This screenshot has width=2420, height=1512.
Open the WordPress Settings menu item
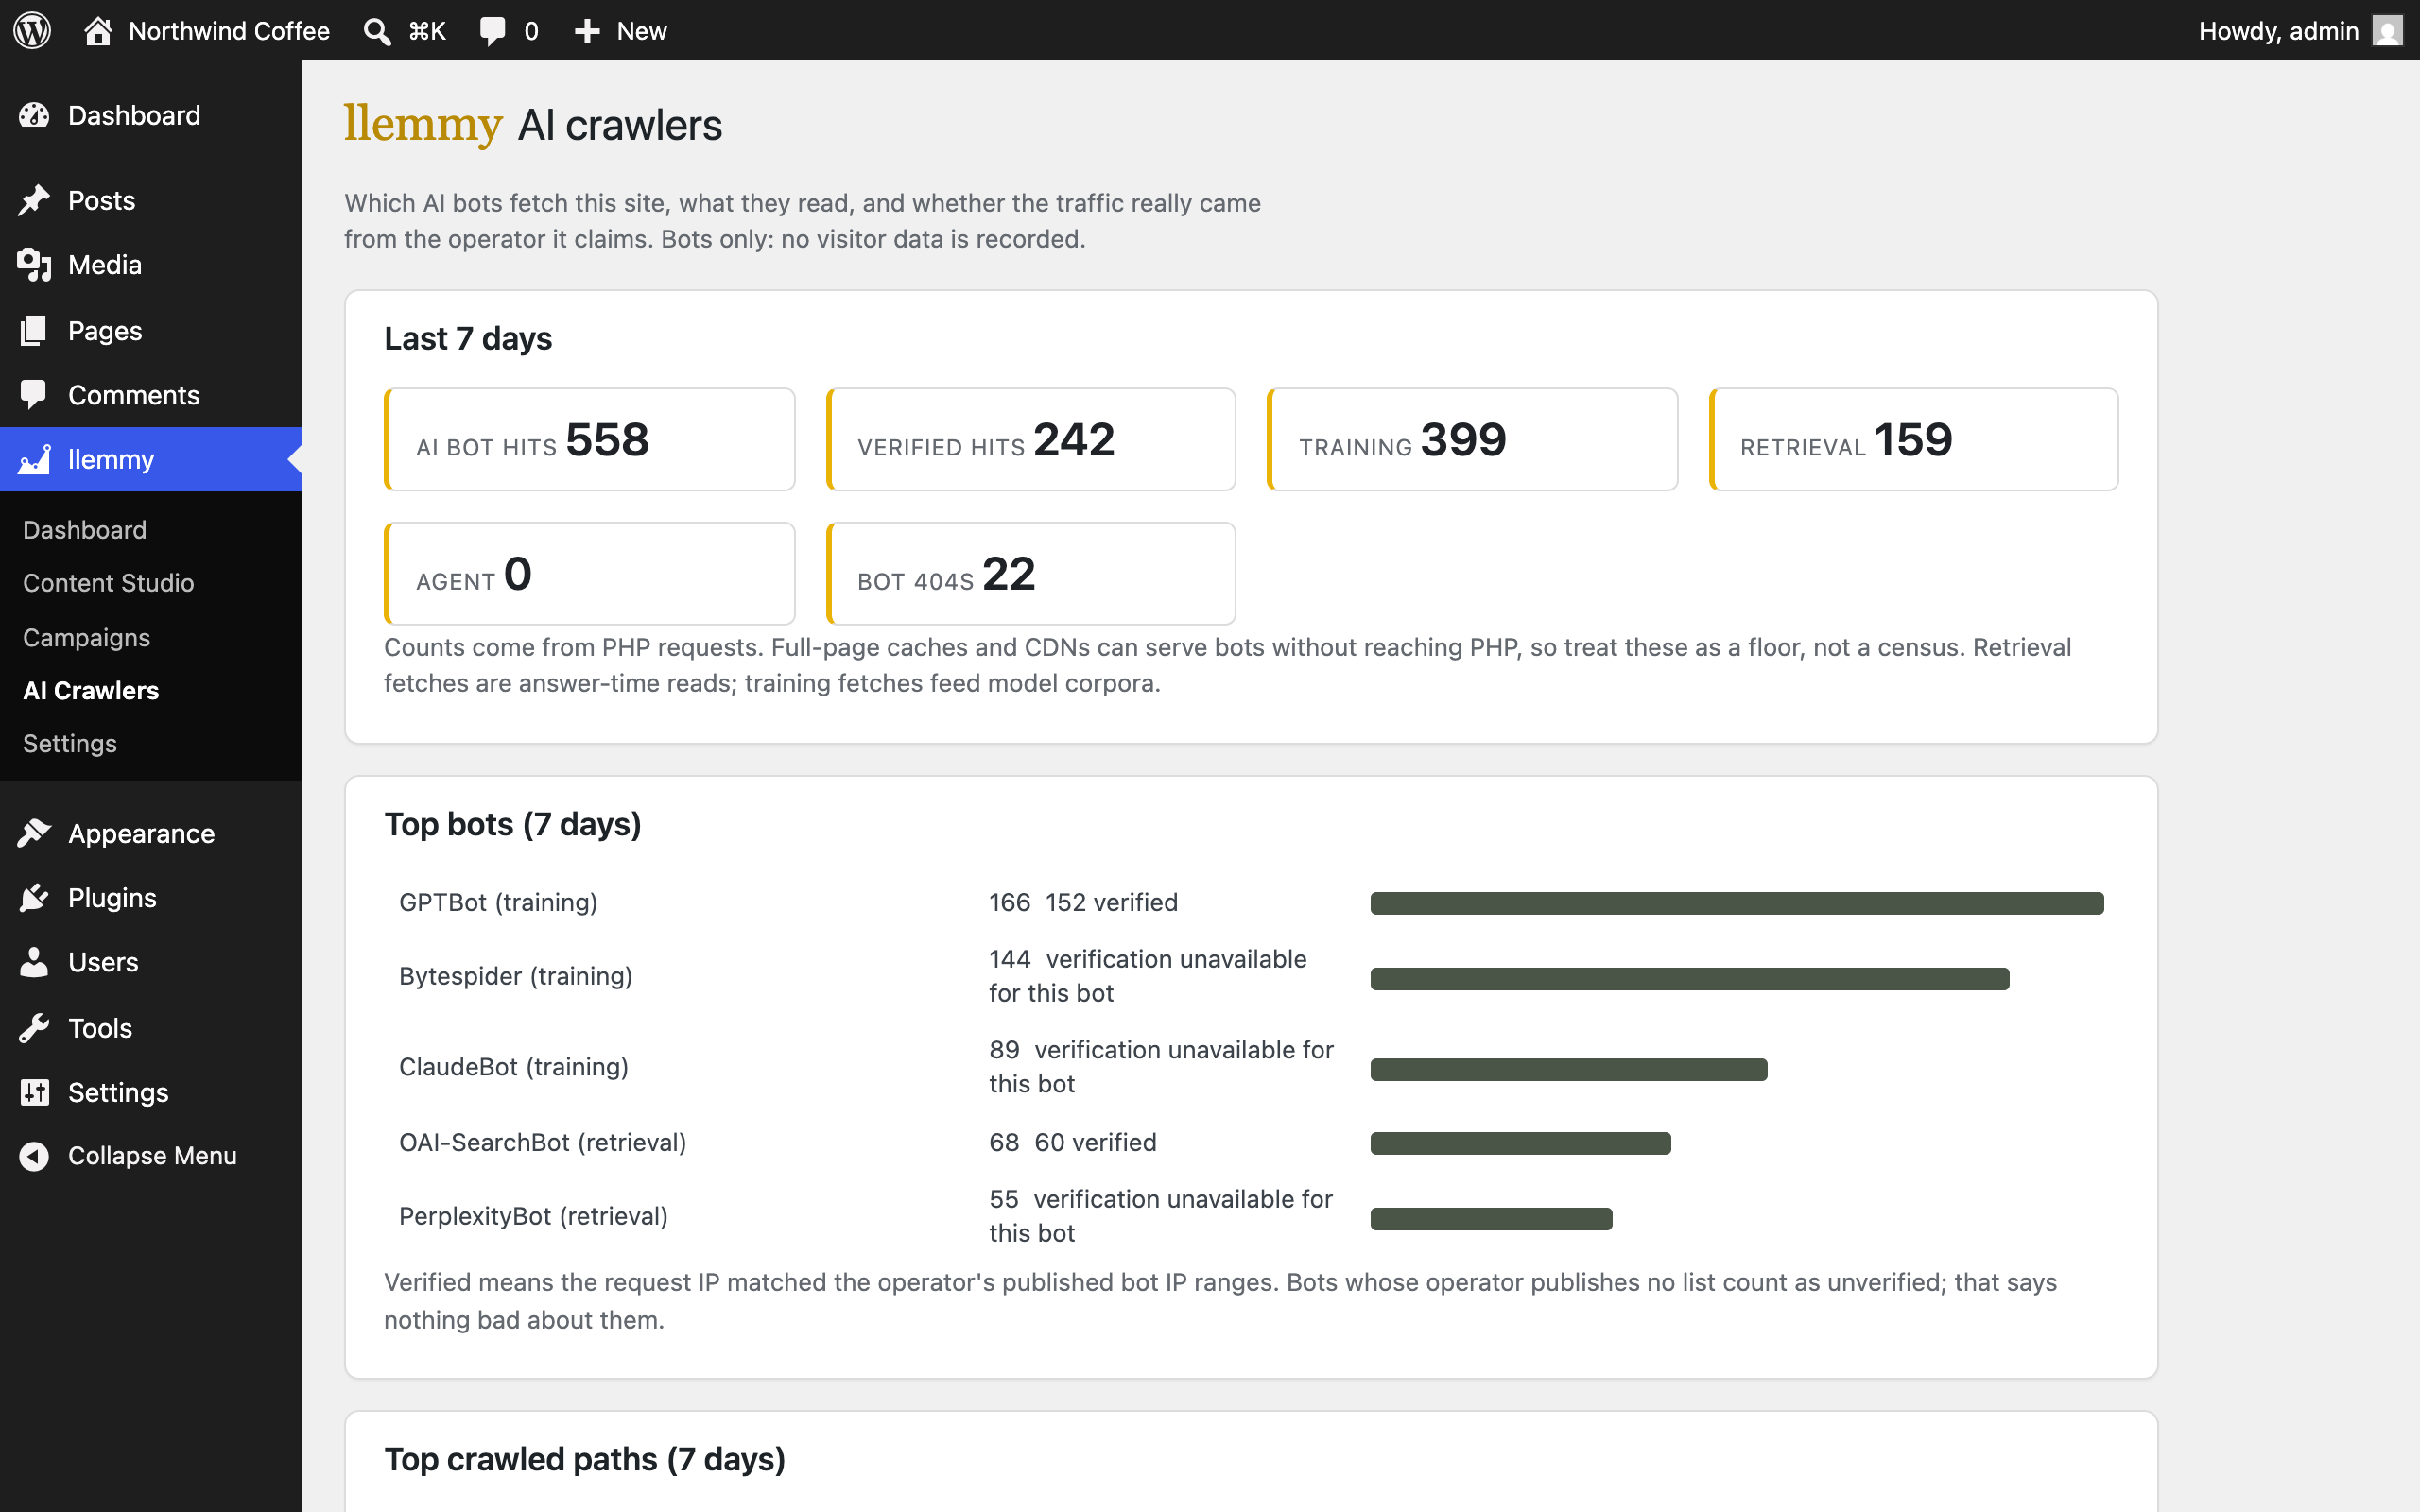pos(151,1092)
